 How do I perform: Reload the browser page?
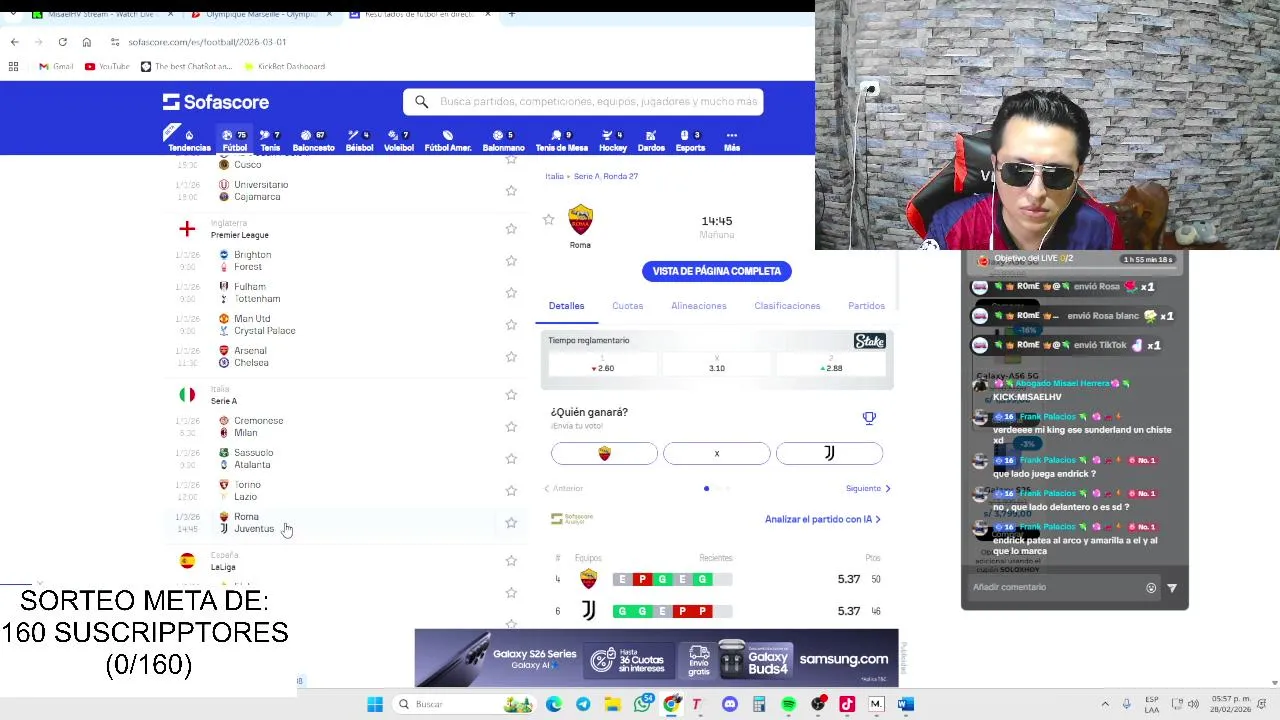pos(62,42)
